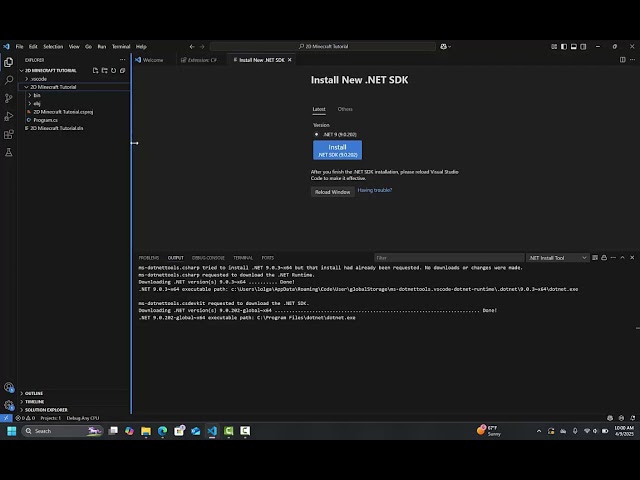Open the Having trouble? link

tap(375, 190)
